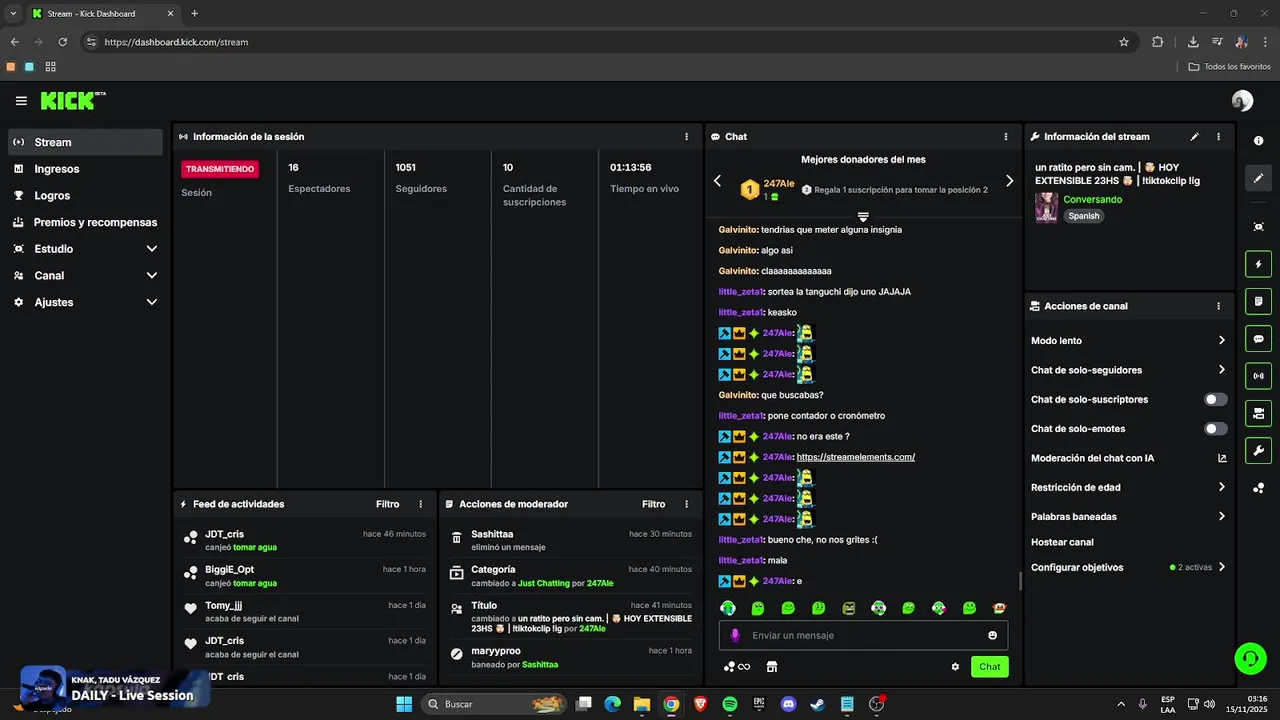Open Configurar objetivos settings
Image resolution: width=1280 pixels, height=720 pixels.
pyautogui.click(x=1129, y=567)
